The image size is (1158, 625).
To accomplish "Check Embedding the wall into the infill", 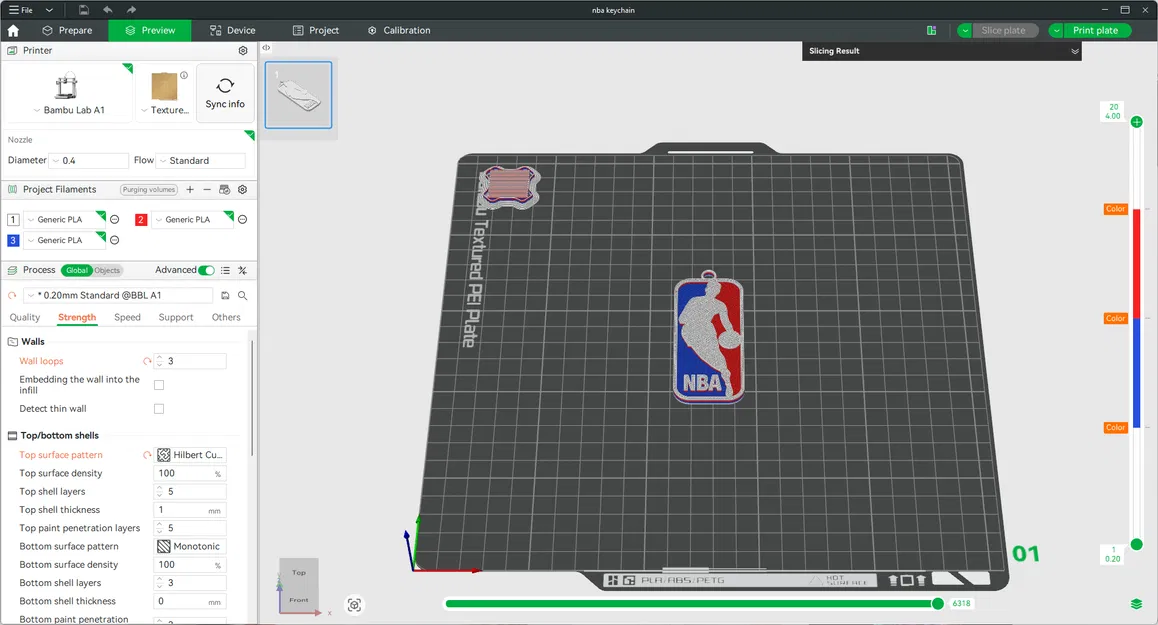I will click(158, 384).
